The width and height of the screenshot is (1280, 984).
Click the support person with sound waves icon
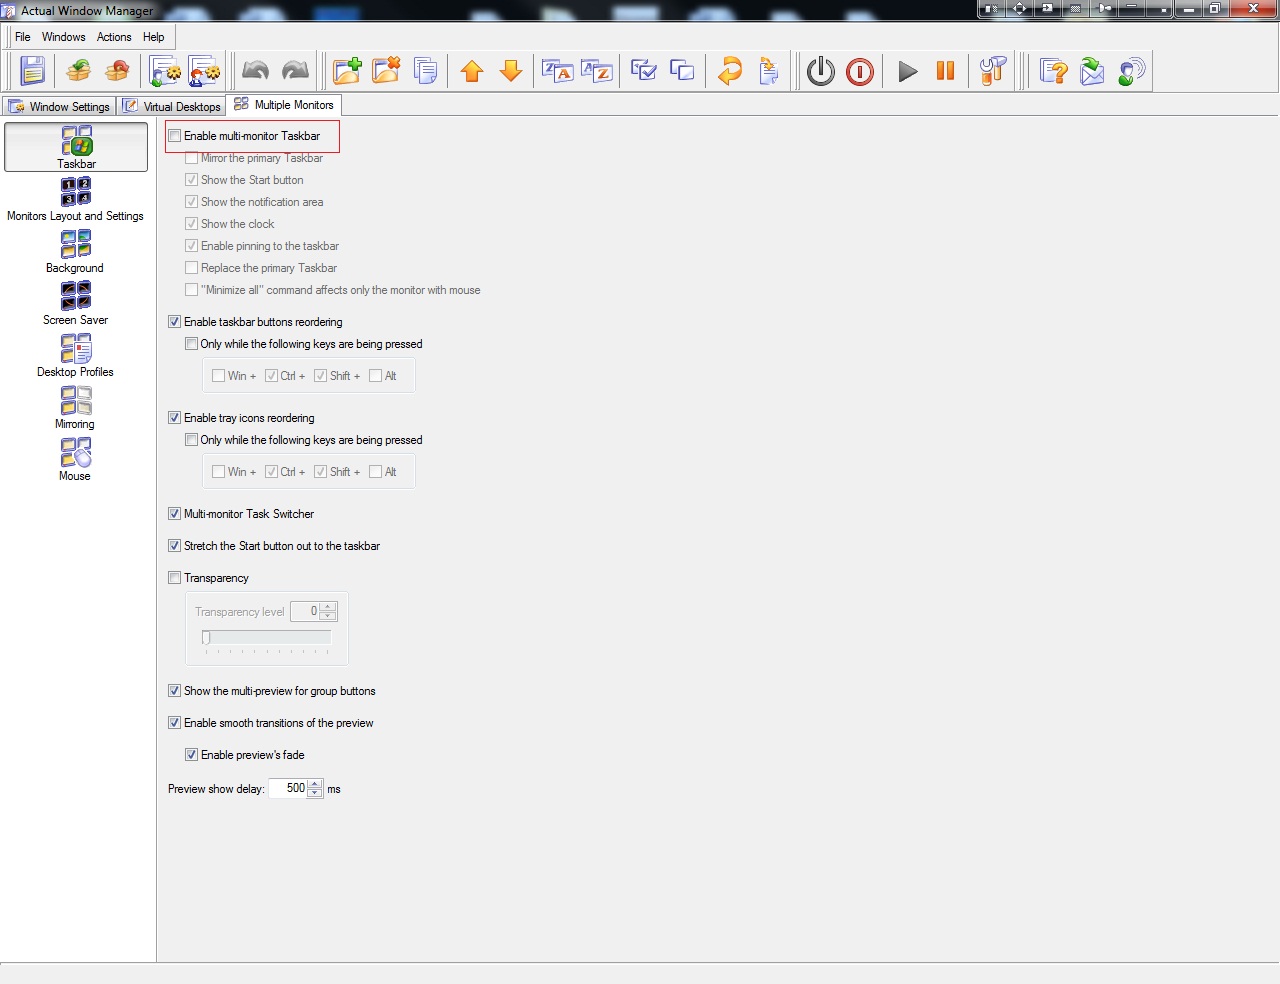pyautogui.click(x=1131, y=71)
